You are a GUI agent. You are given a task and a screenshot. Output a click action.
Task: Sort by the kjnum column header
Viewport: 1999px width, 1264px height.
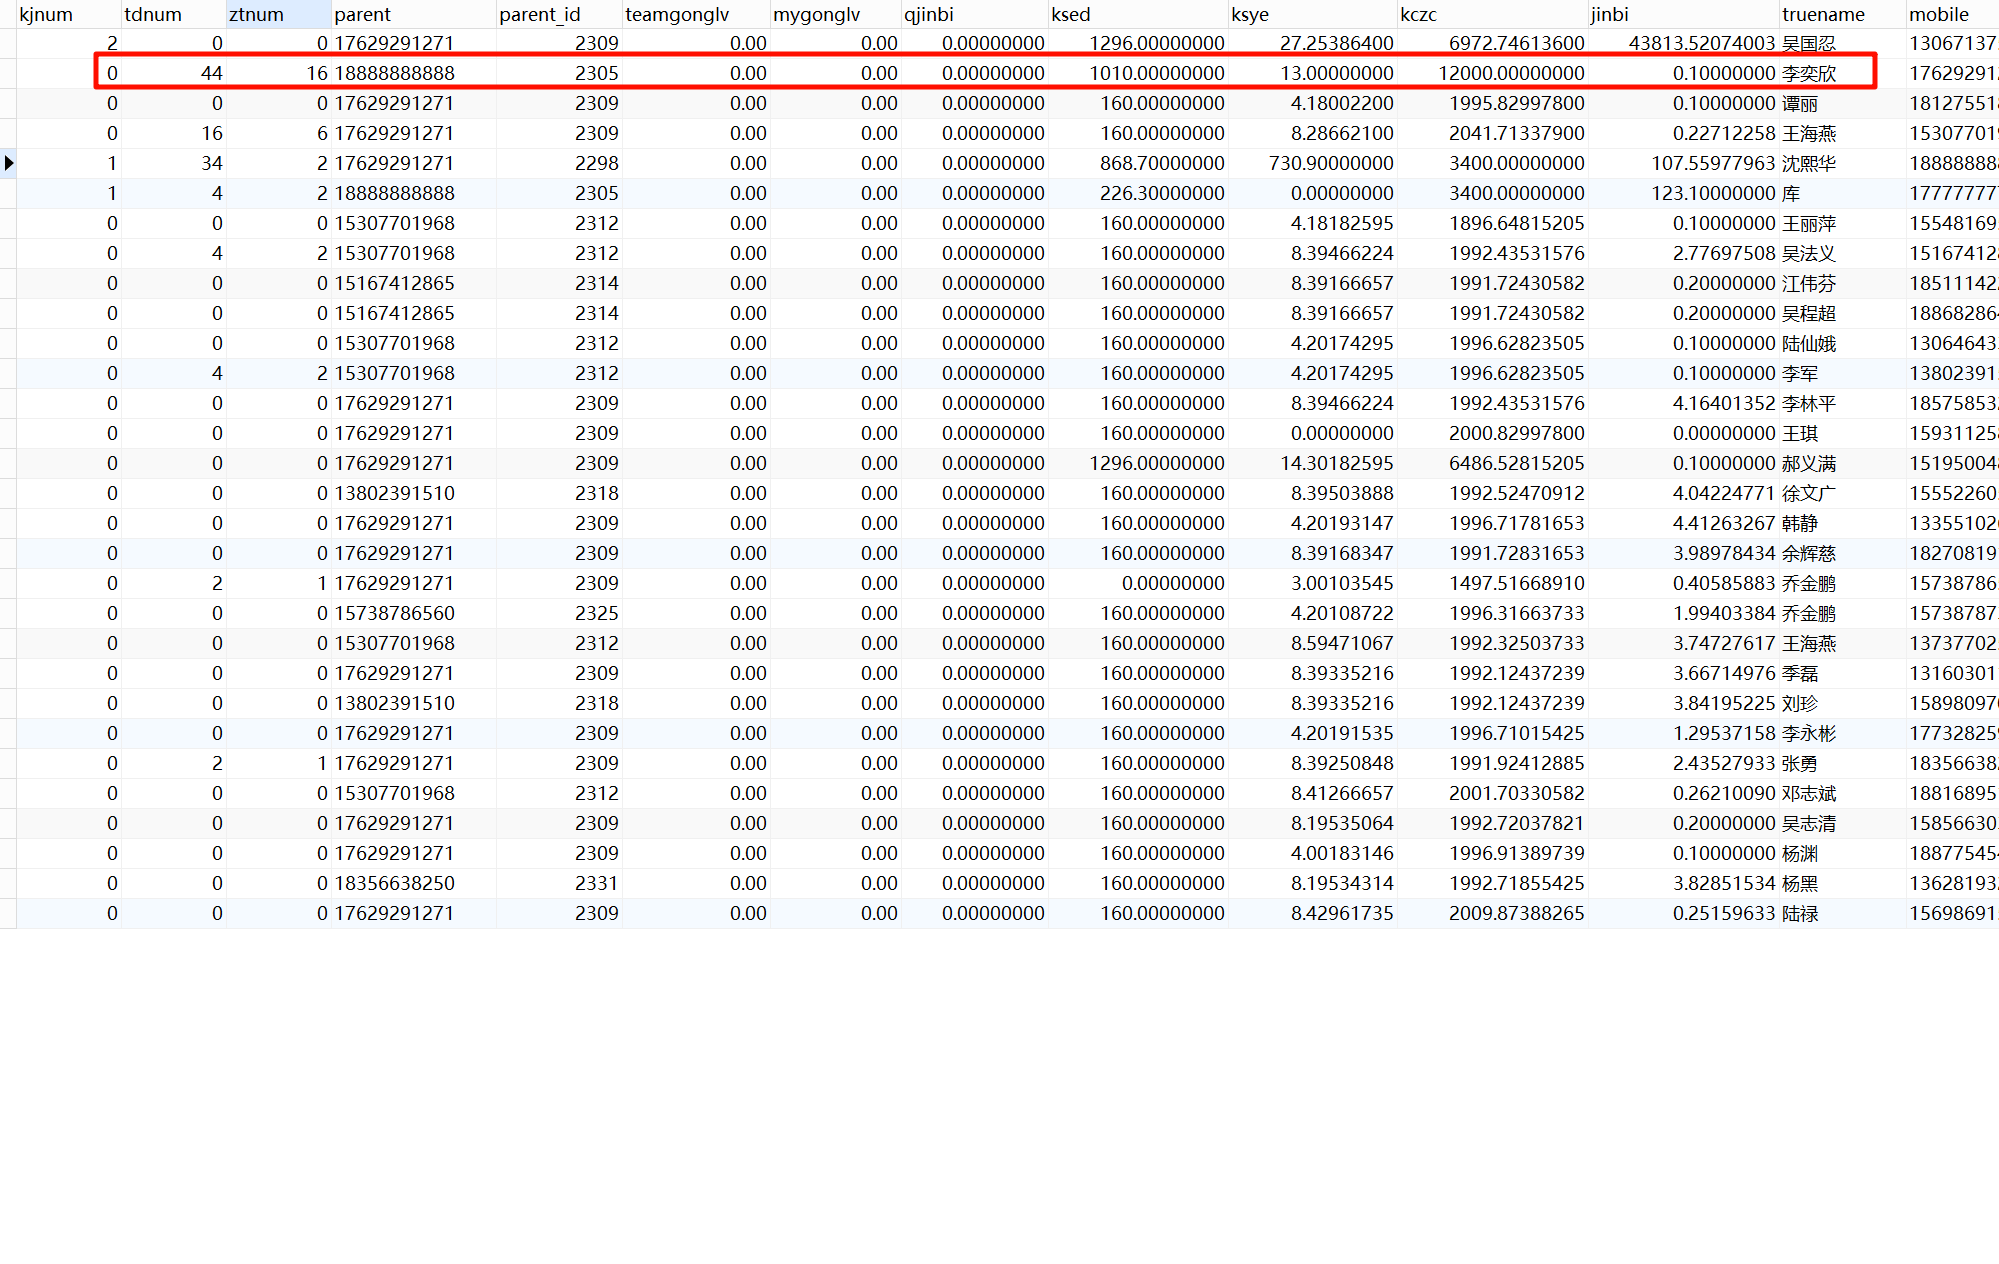46,14
